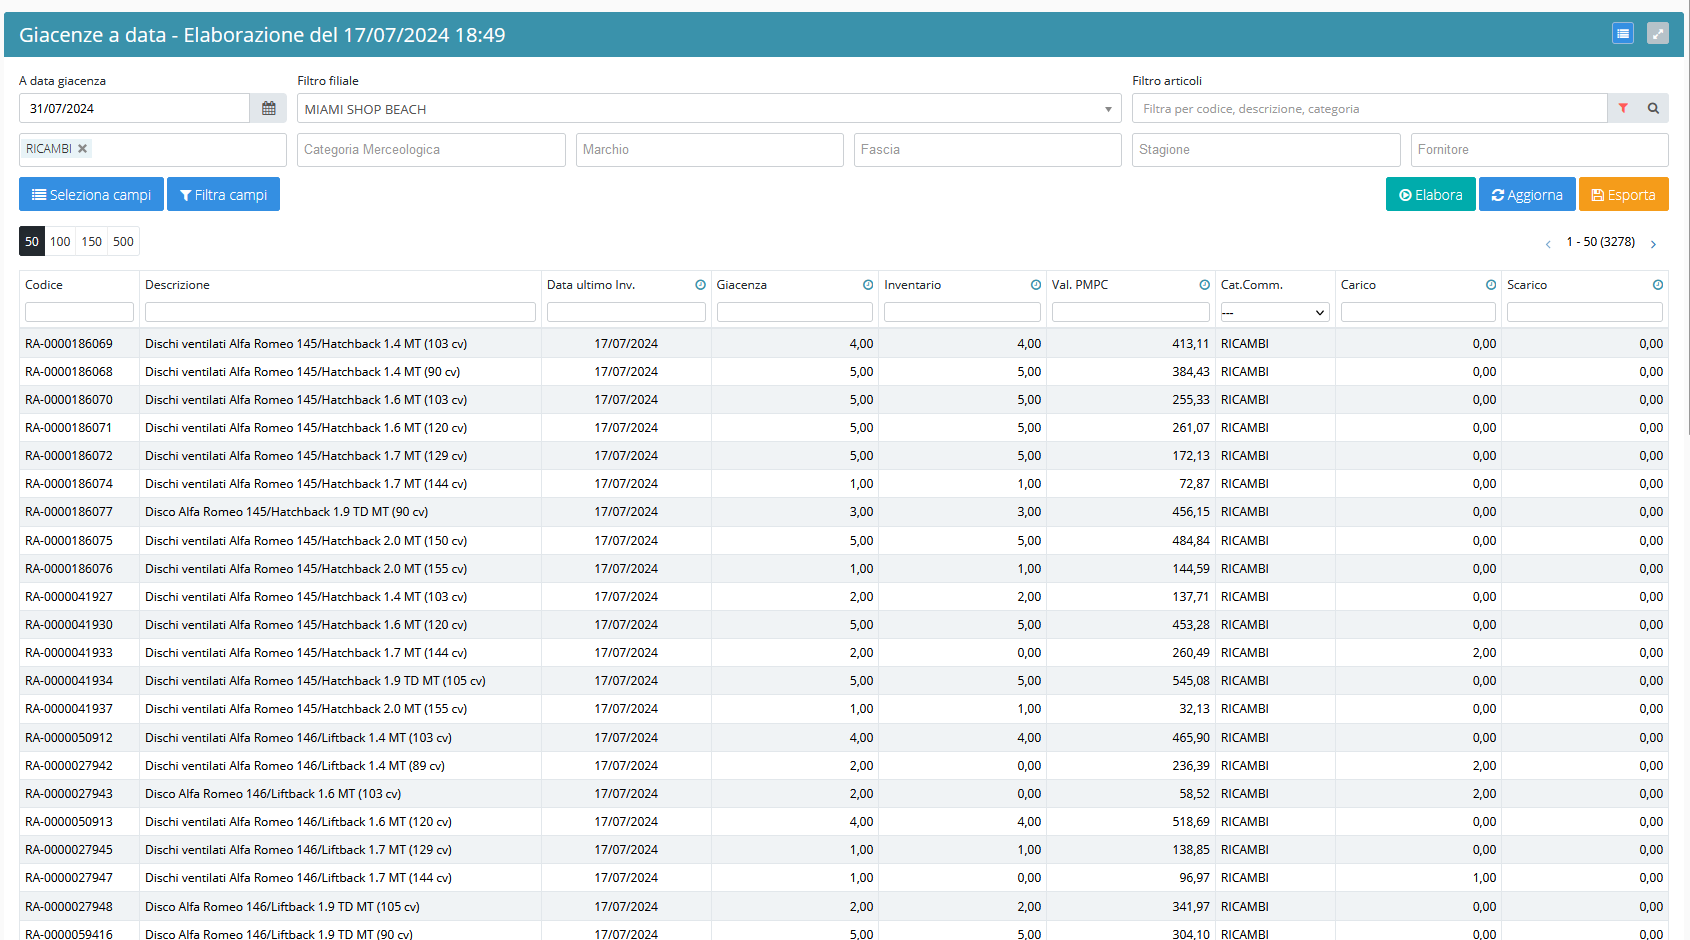The height and width of the screenshot is (940, 1690).
Task: Click the Descrizione column filter box
Action: tap(340, 312)
